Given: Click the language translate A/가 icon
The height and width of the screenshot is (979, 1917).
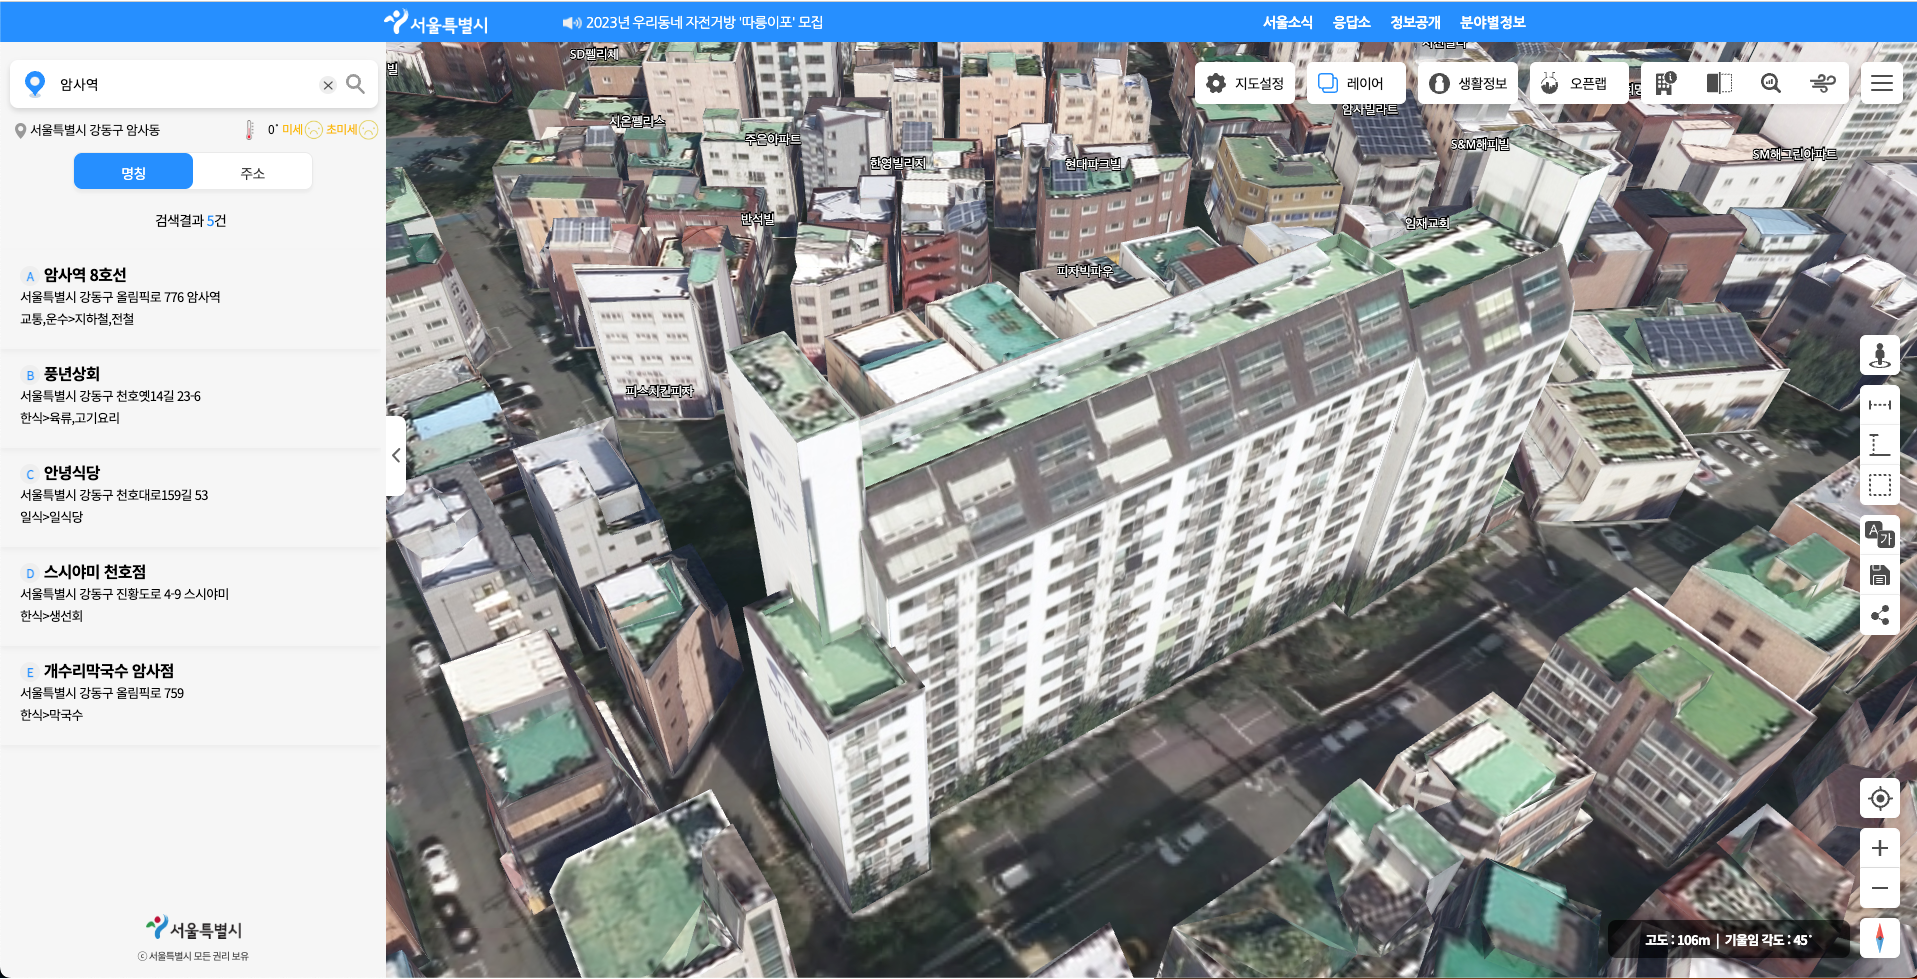Looking at the screenshot, I should [1880, 534].
